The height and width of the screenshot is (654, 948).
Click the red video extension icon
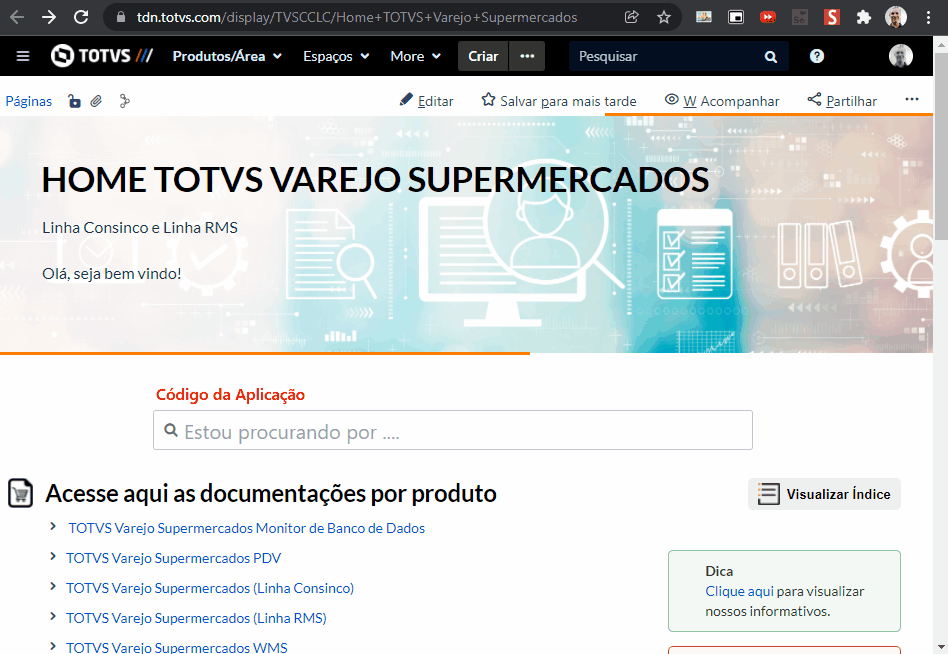click(768, 17)
